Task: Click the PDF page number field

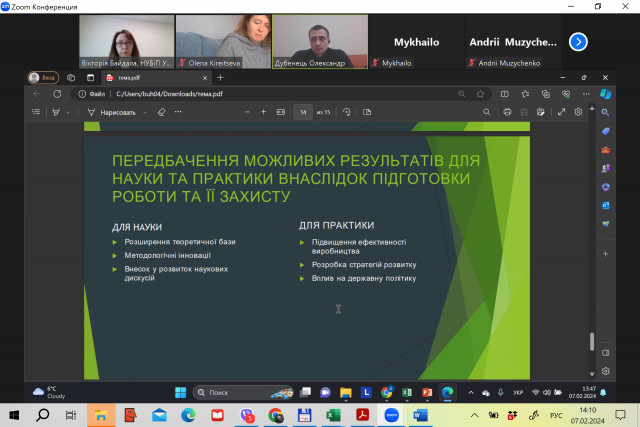Action: (x=302, y=112)
